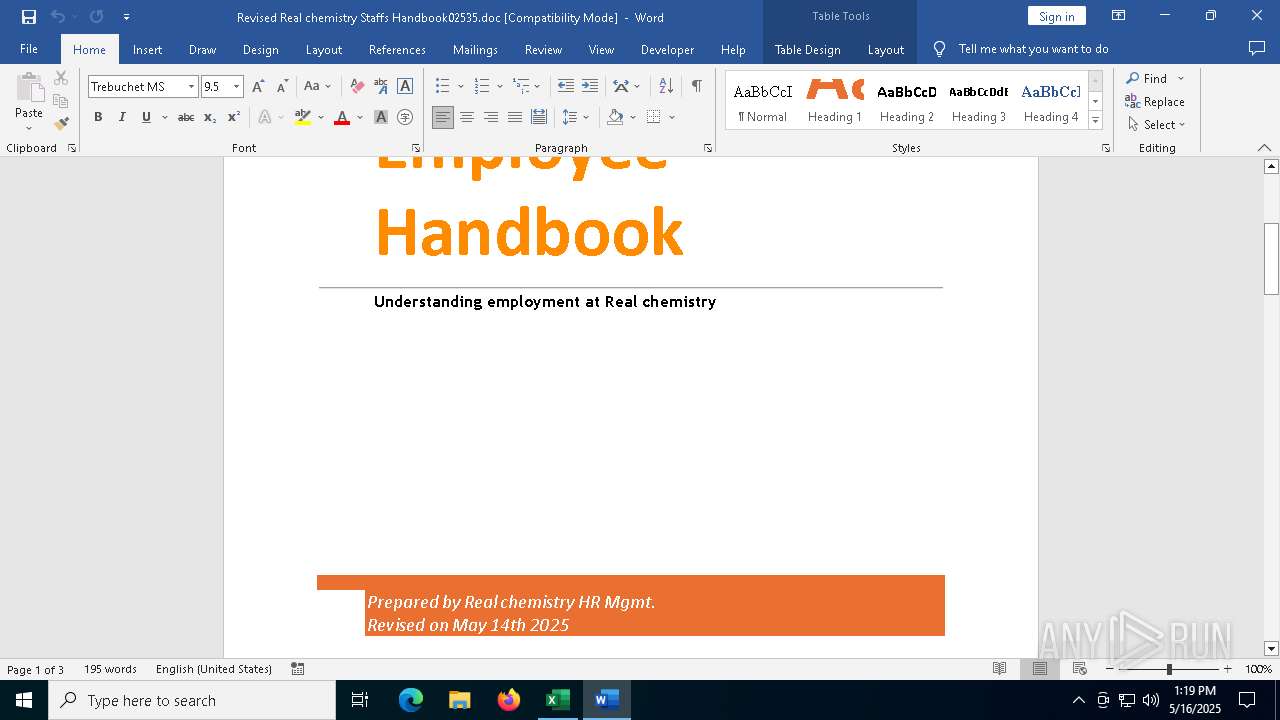Save the document from the Quick Access Toolbar

[28, 17]
